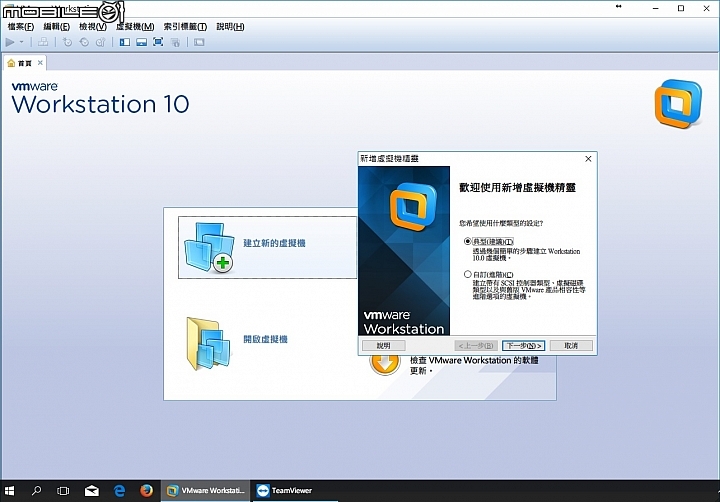Click the check VMware Workstation updates text
The image size is (720, 502).
(x=474, y=365)
